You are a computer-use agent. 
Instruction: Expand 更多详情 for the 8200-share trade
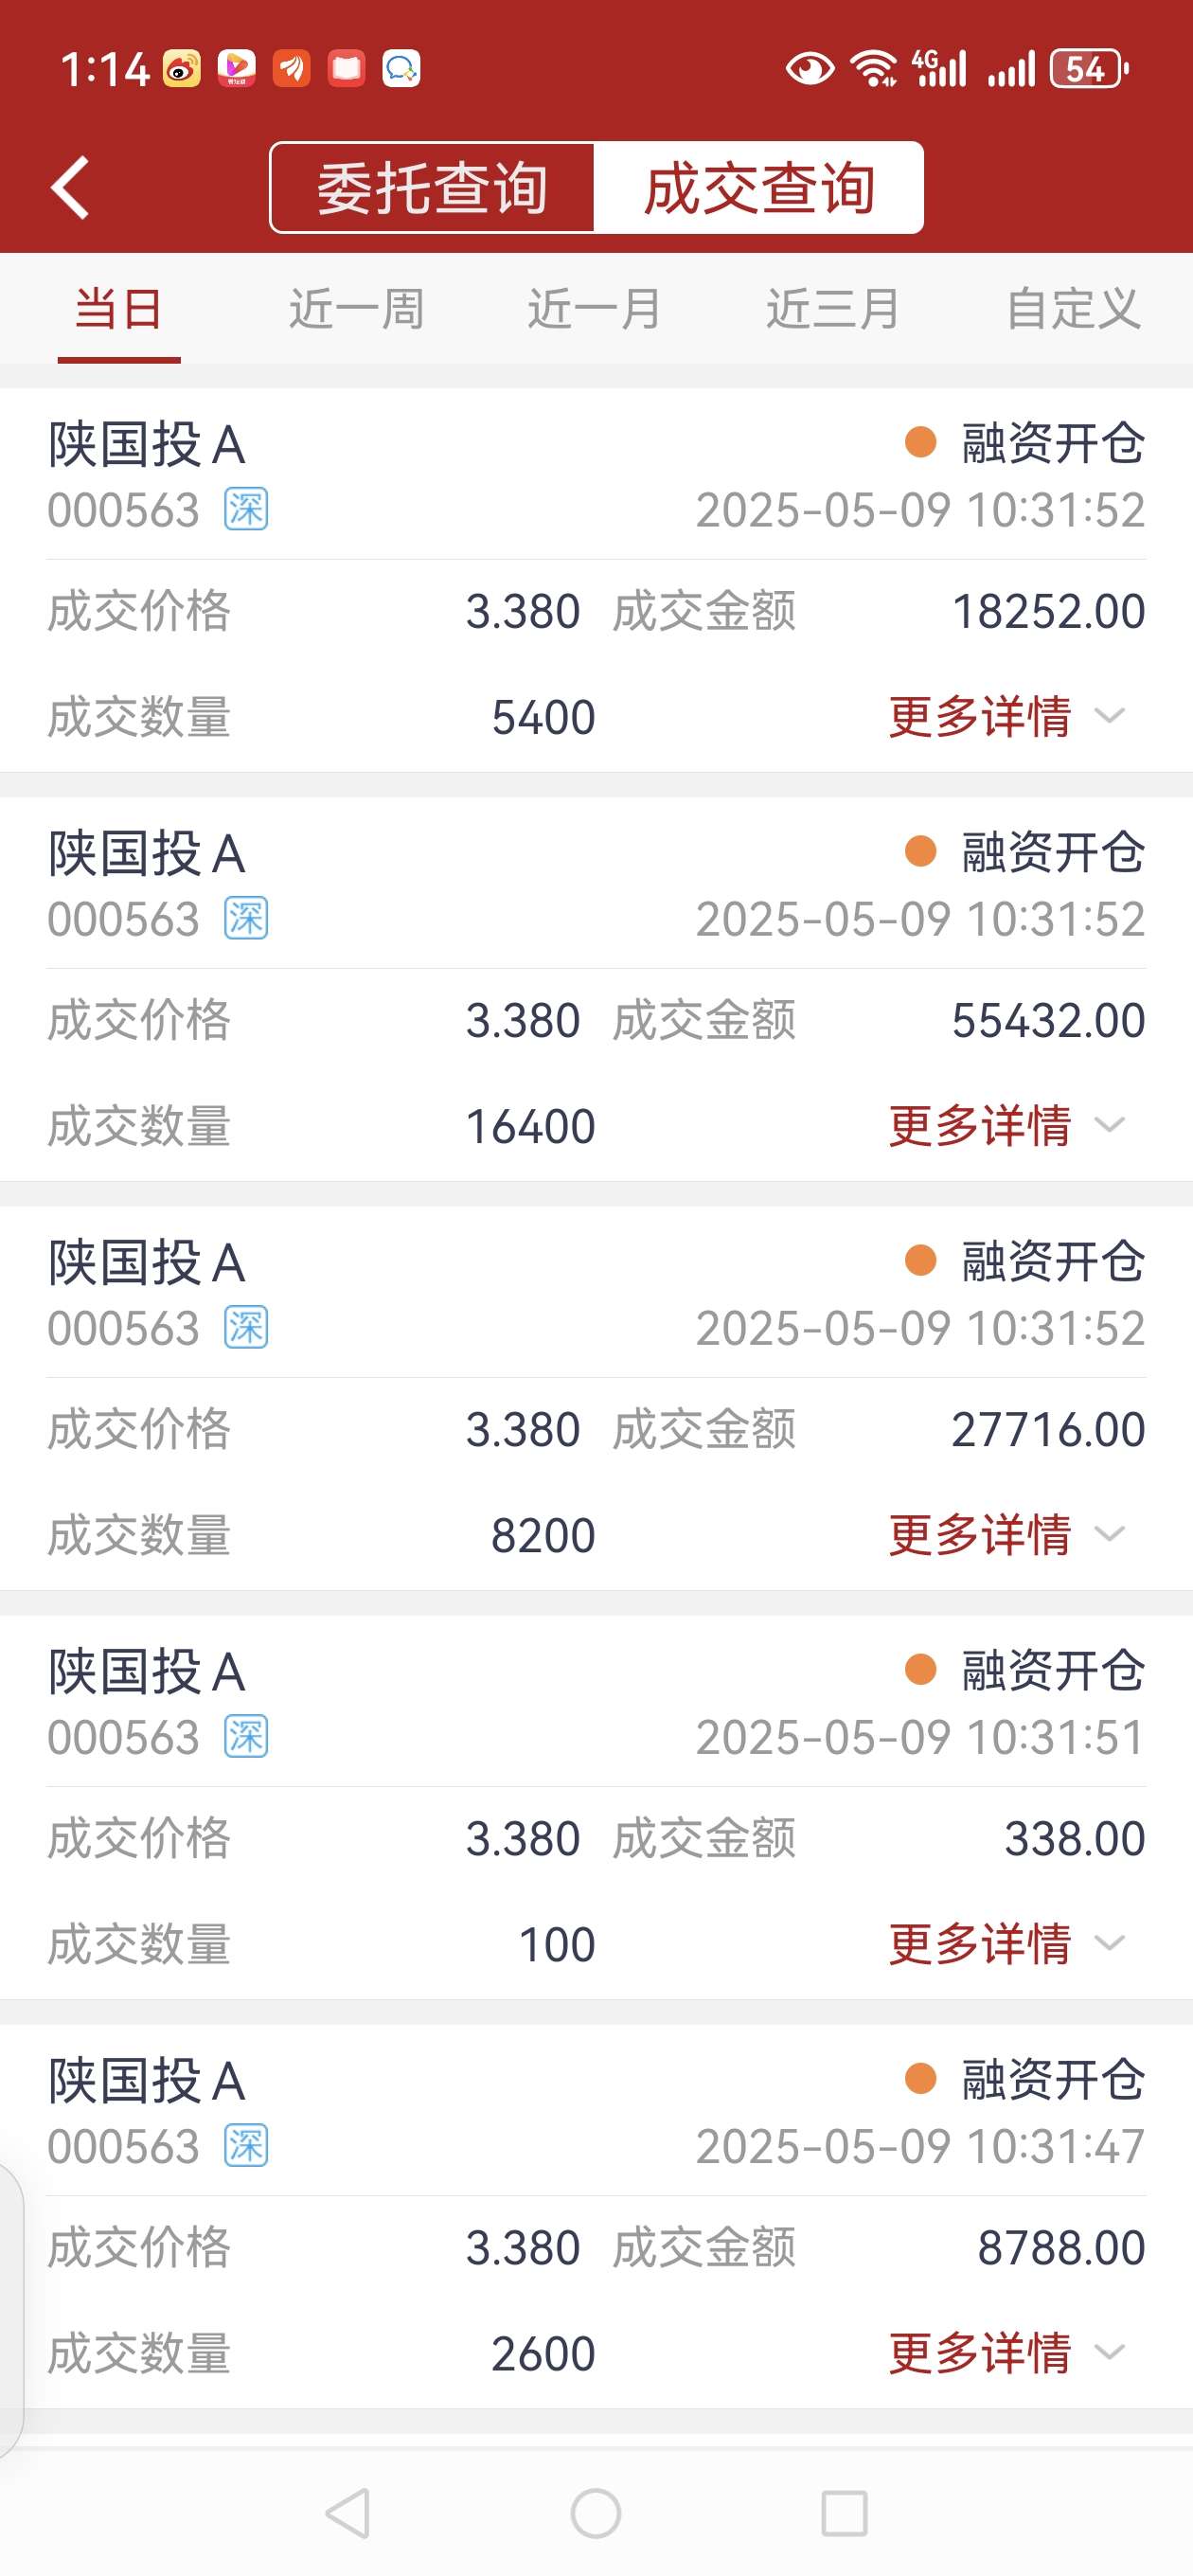pos(1007,1535)
